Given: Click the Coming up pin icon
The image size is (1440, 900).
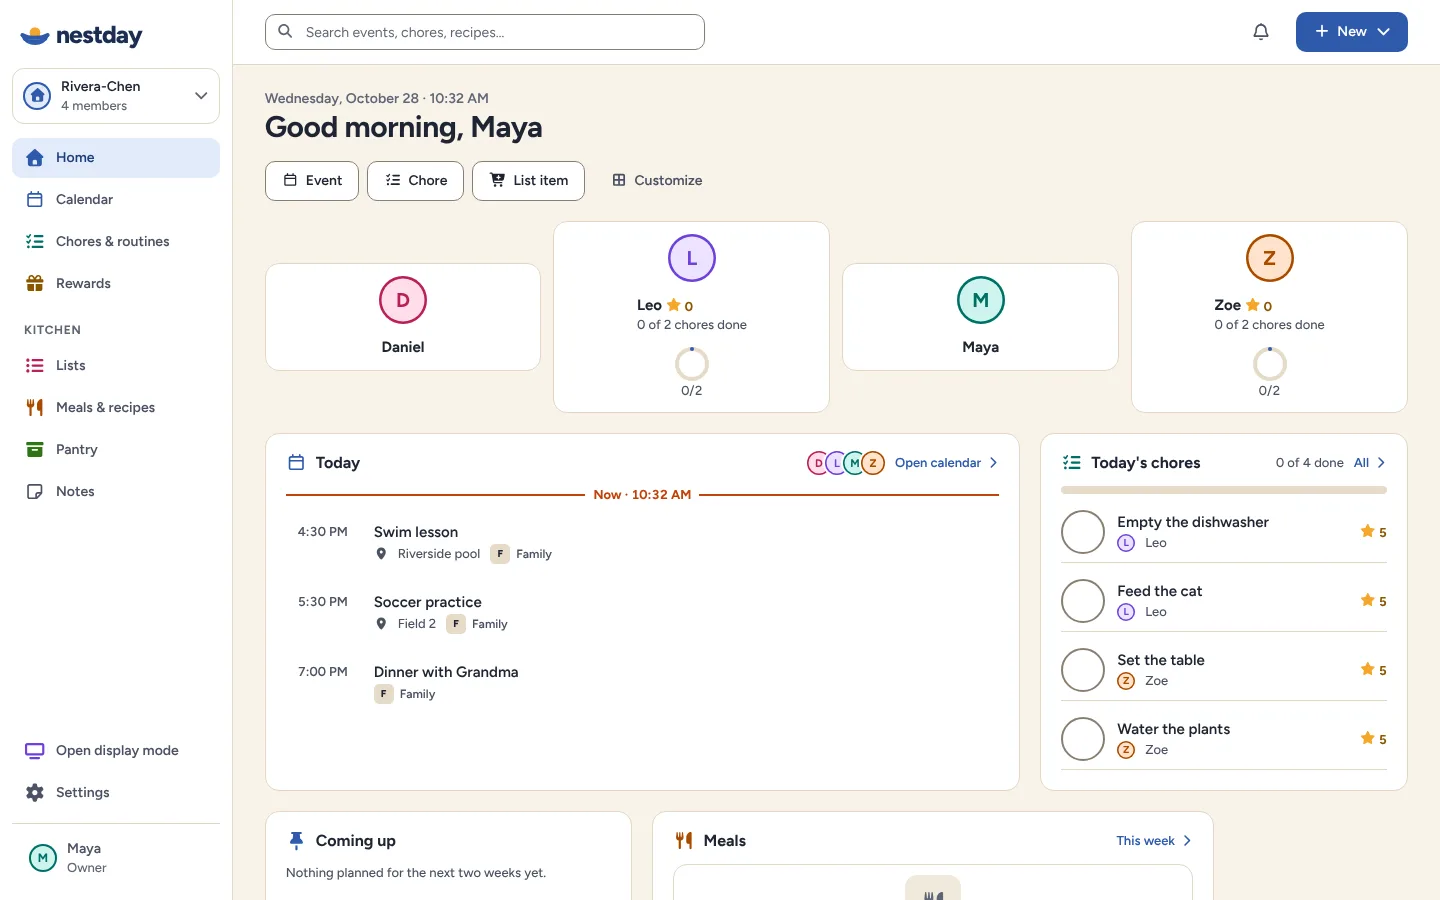Looking at the screenshot, I should pyautogui.click(x=296, y=841).
